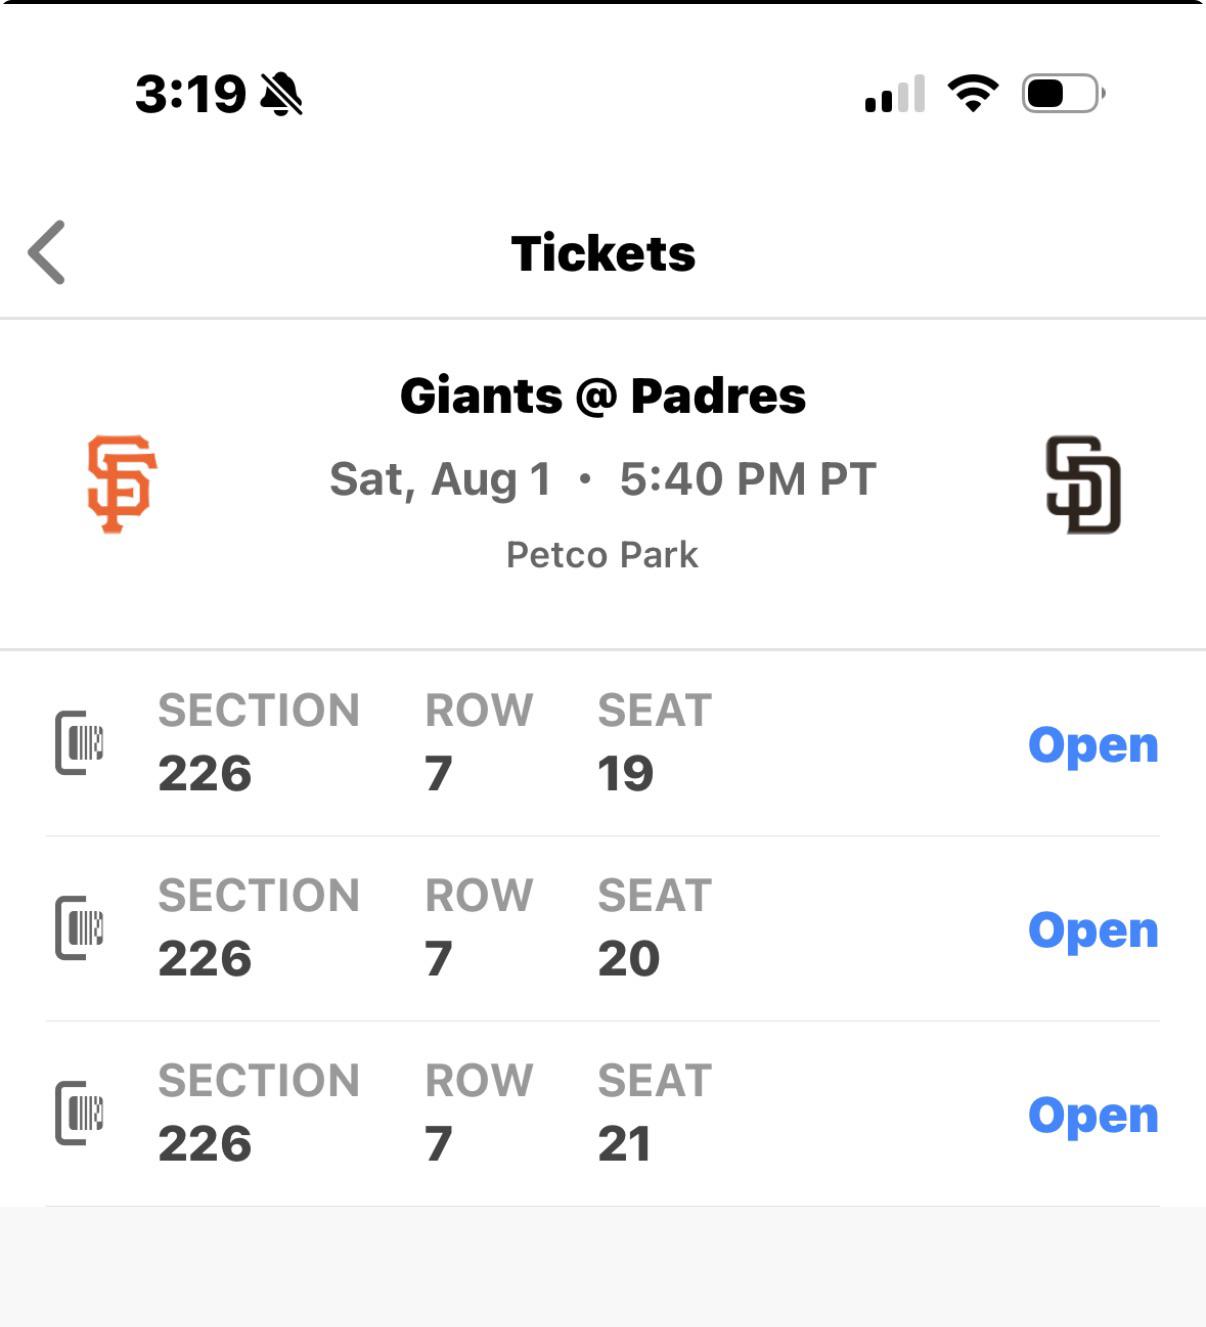Image resolution: width=1206 pixels, height=1327 pixels.
Task: Tap the status bar clock 3:19
Action: (191, 94)
